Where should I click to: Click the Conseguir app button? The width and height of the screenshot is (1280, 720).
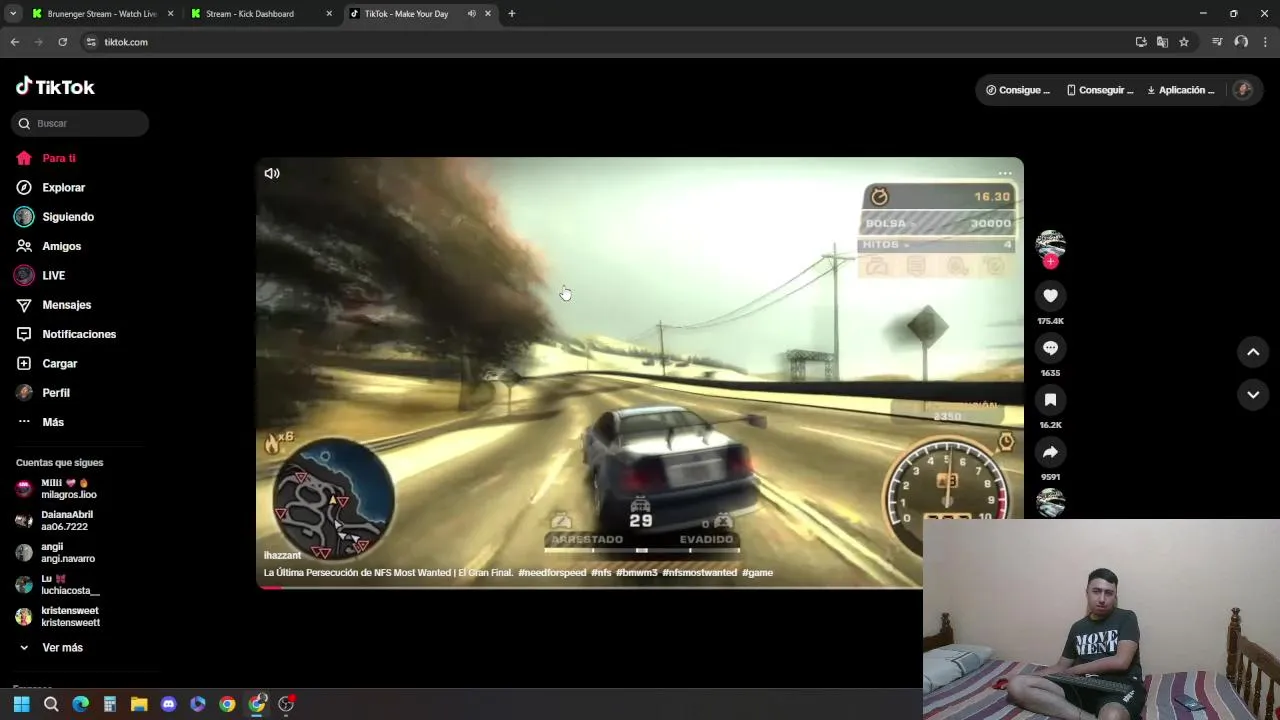coord(1100,90)
